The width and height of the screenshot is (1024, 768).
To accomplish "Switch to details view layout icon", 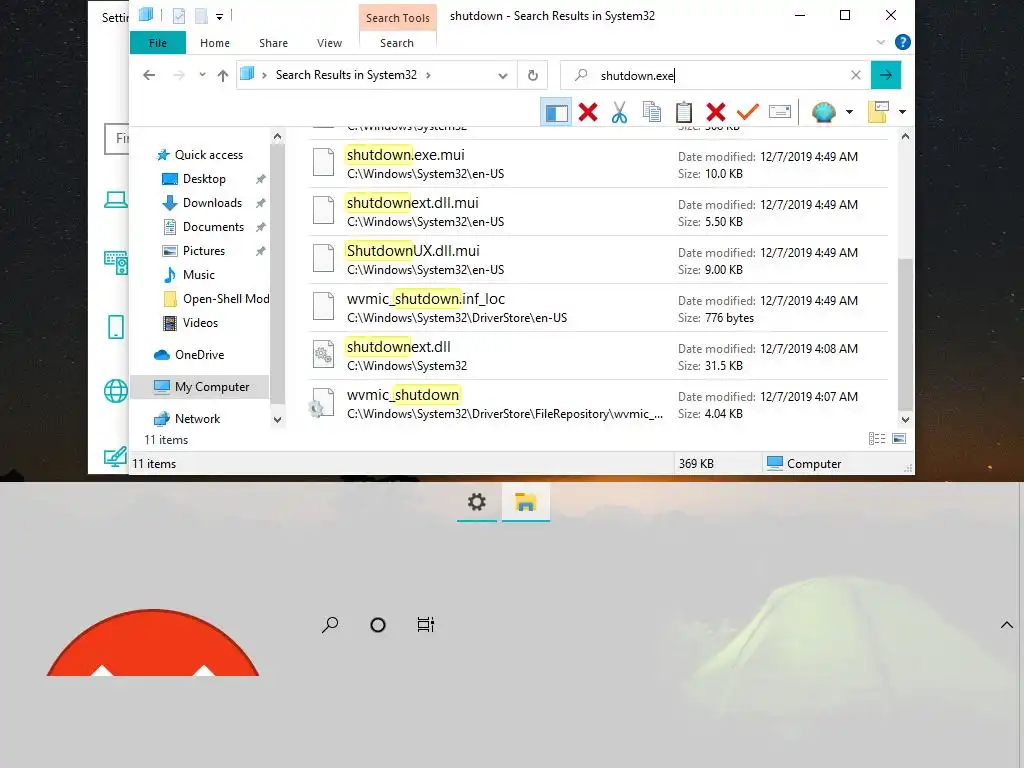I will click(877, 439).
